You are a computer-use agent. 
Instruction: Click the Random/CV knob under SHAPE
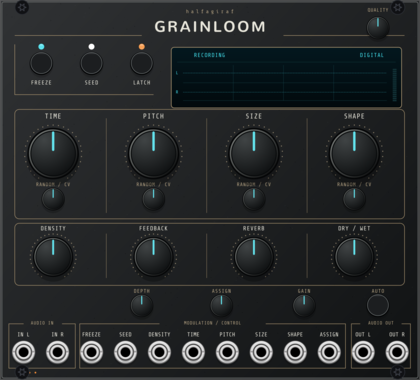(354, 199)
